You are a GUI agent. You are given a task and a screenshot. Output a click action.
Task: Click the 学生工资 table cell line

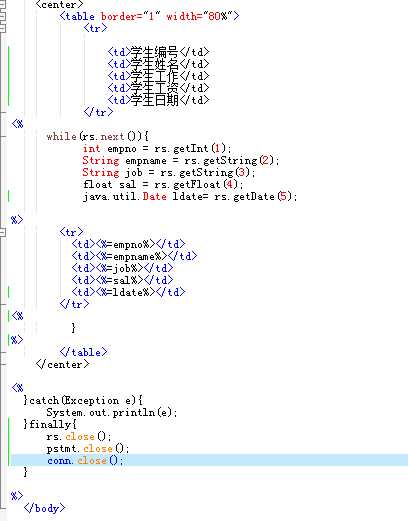158,88
